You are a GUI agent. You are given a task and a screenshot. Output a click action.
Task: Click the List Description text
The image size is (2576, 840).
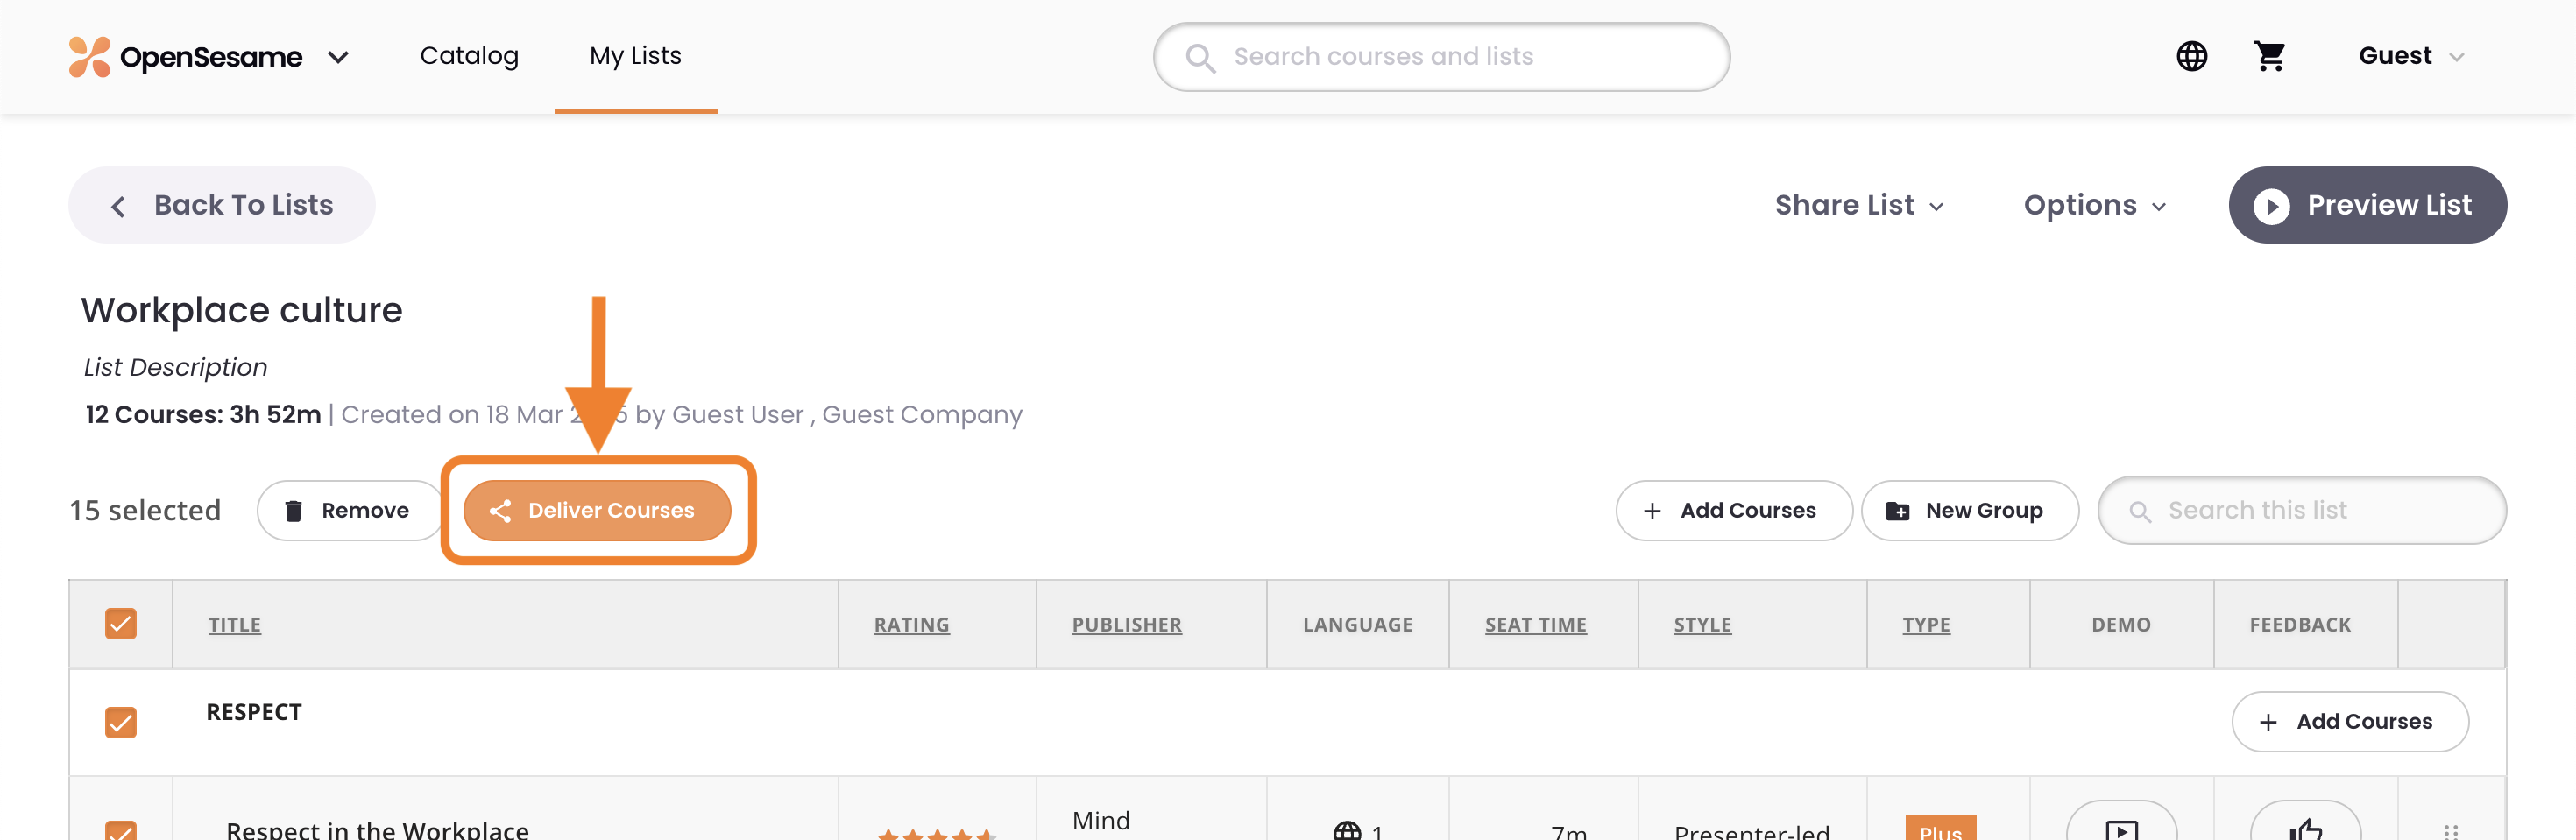click(x=176, y=367)
